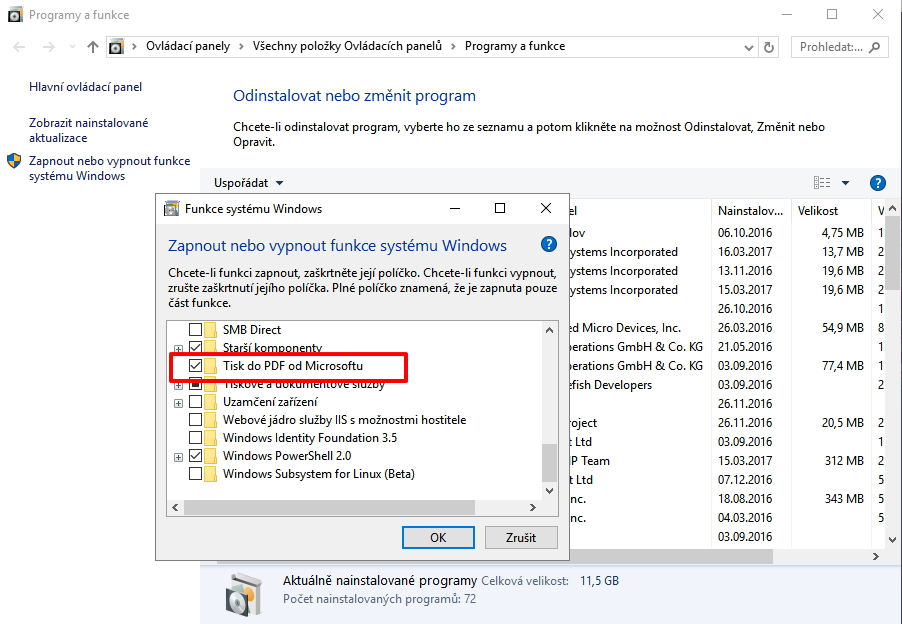The height and width of the screenshot is (624, 902).
Task: Select the Programy a funkce breadcrumb
Action: tap(515, 46)
